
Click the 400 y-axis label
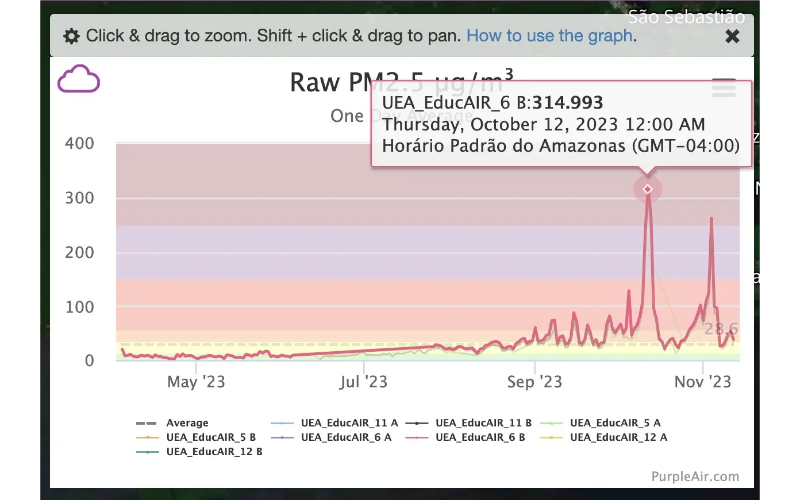[80, 143]
